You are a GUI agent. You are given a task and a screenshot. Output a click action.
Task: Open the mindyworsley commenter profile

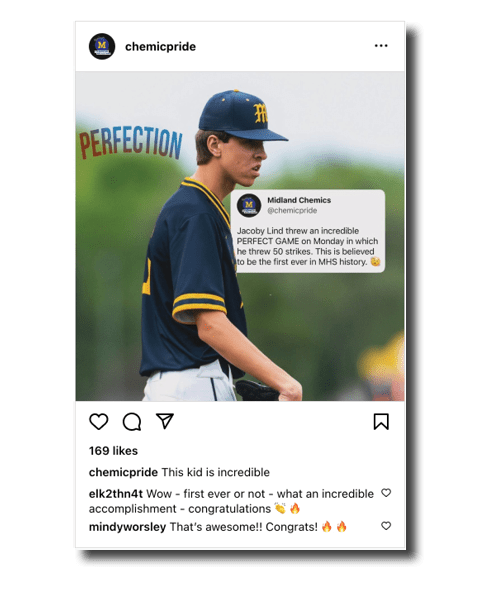pos(127,527)
